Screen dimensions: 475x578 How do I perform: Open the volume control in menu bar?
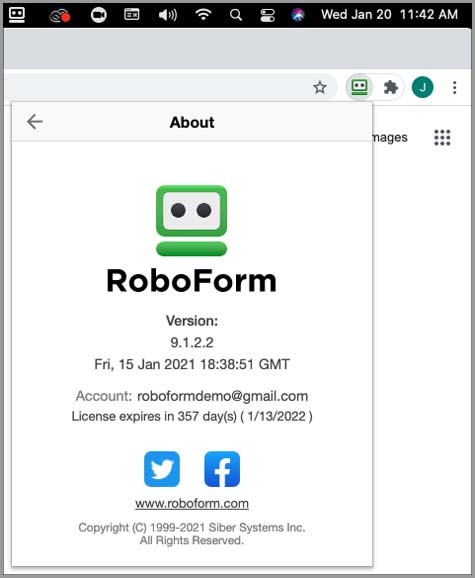pyautogui.click(x=168, y=15)
